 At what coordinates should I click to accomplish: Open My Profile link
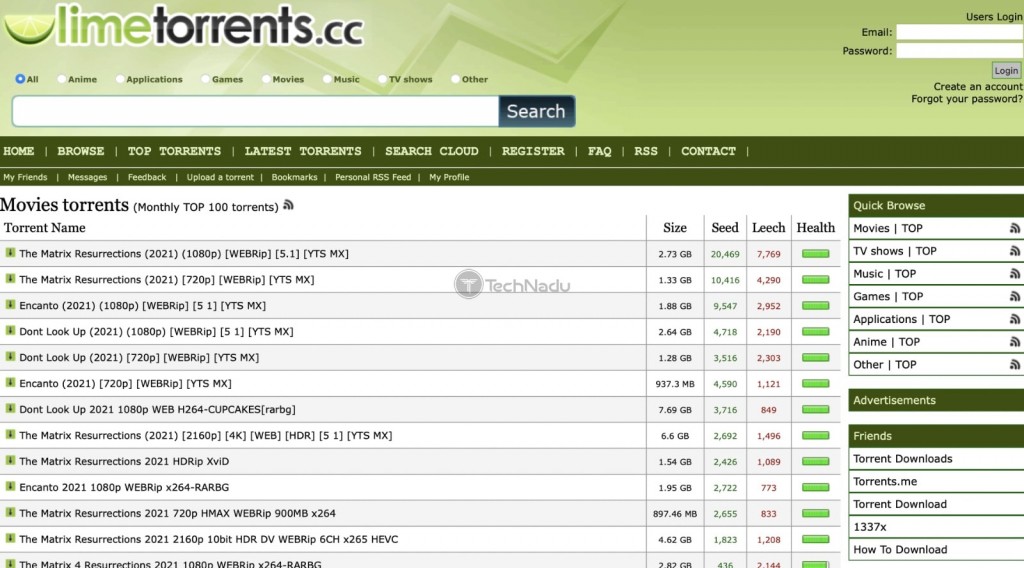(449, 177)
